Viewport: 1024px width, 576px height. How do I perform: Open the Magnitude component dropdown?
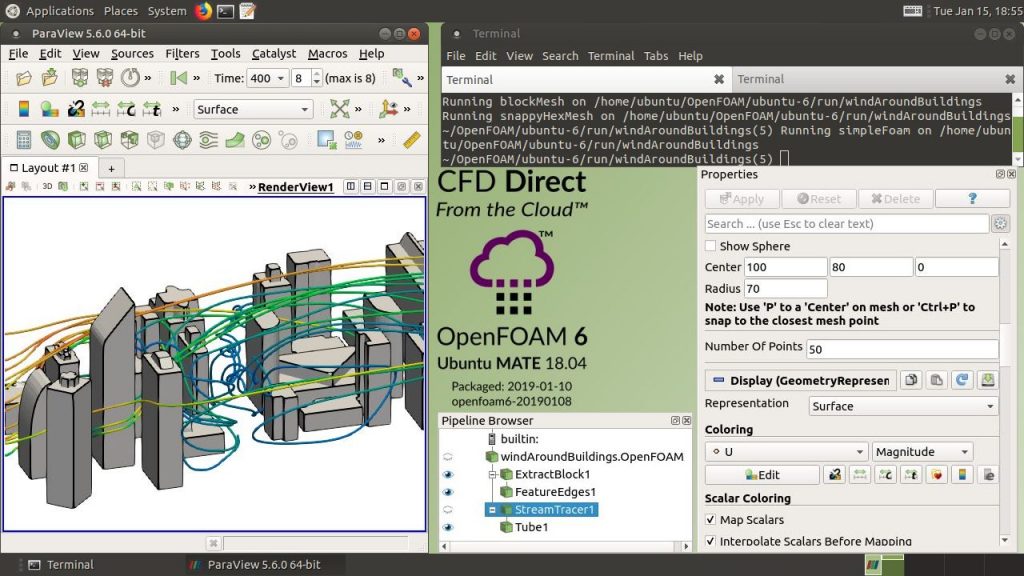(x=922, y=452)
